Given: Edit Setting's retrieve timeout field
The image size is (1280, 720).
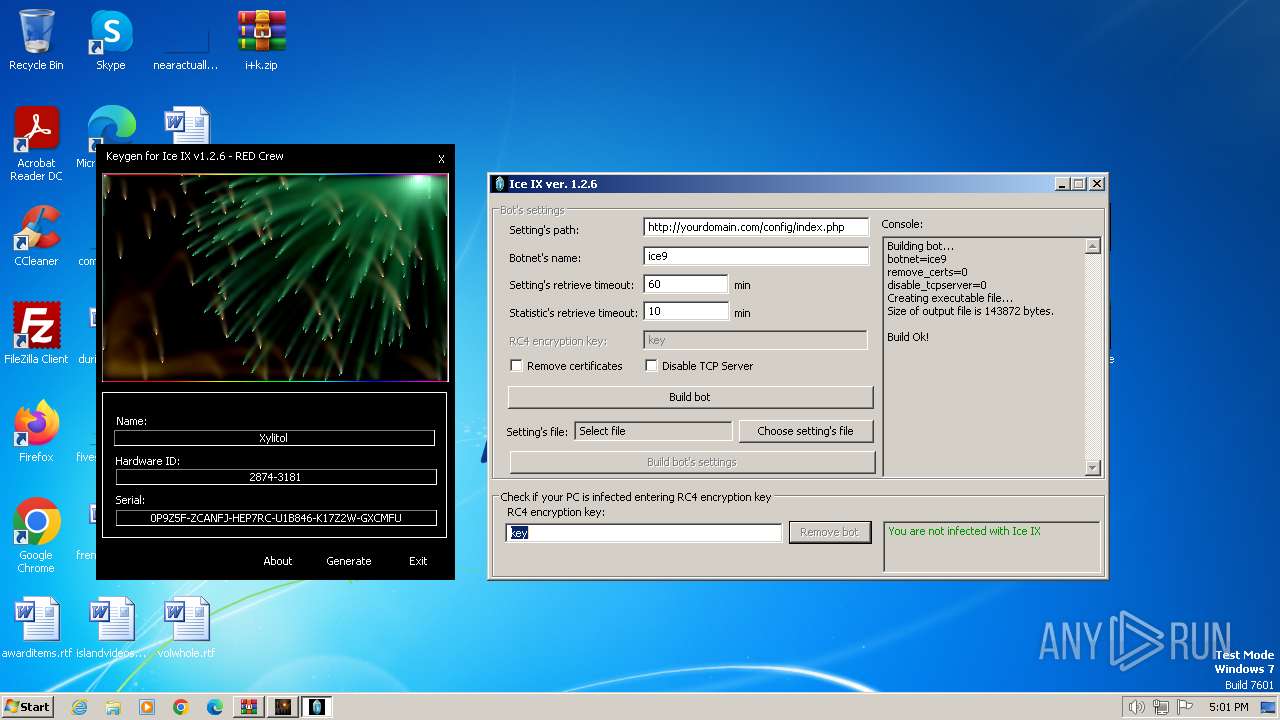Looking at the screenshot, I should [686, 285].
